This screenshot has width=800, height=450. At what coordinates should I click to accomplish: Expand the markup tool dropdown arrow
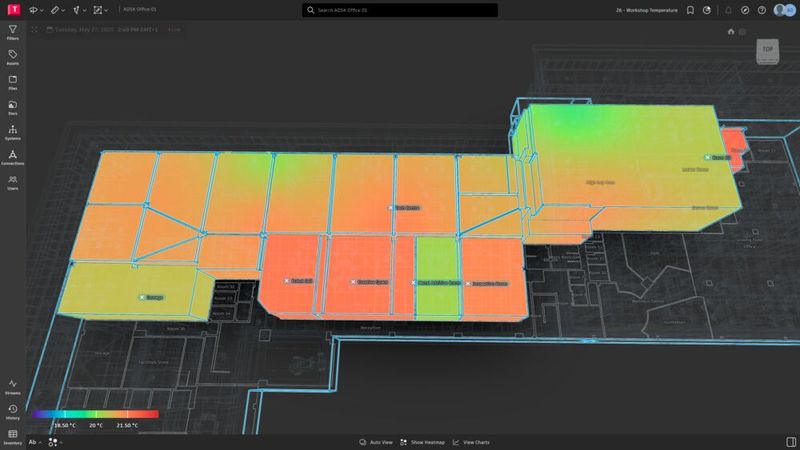[x=106, y=10]
